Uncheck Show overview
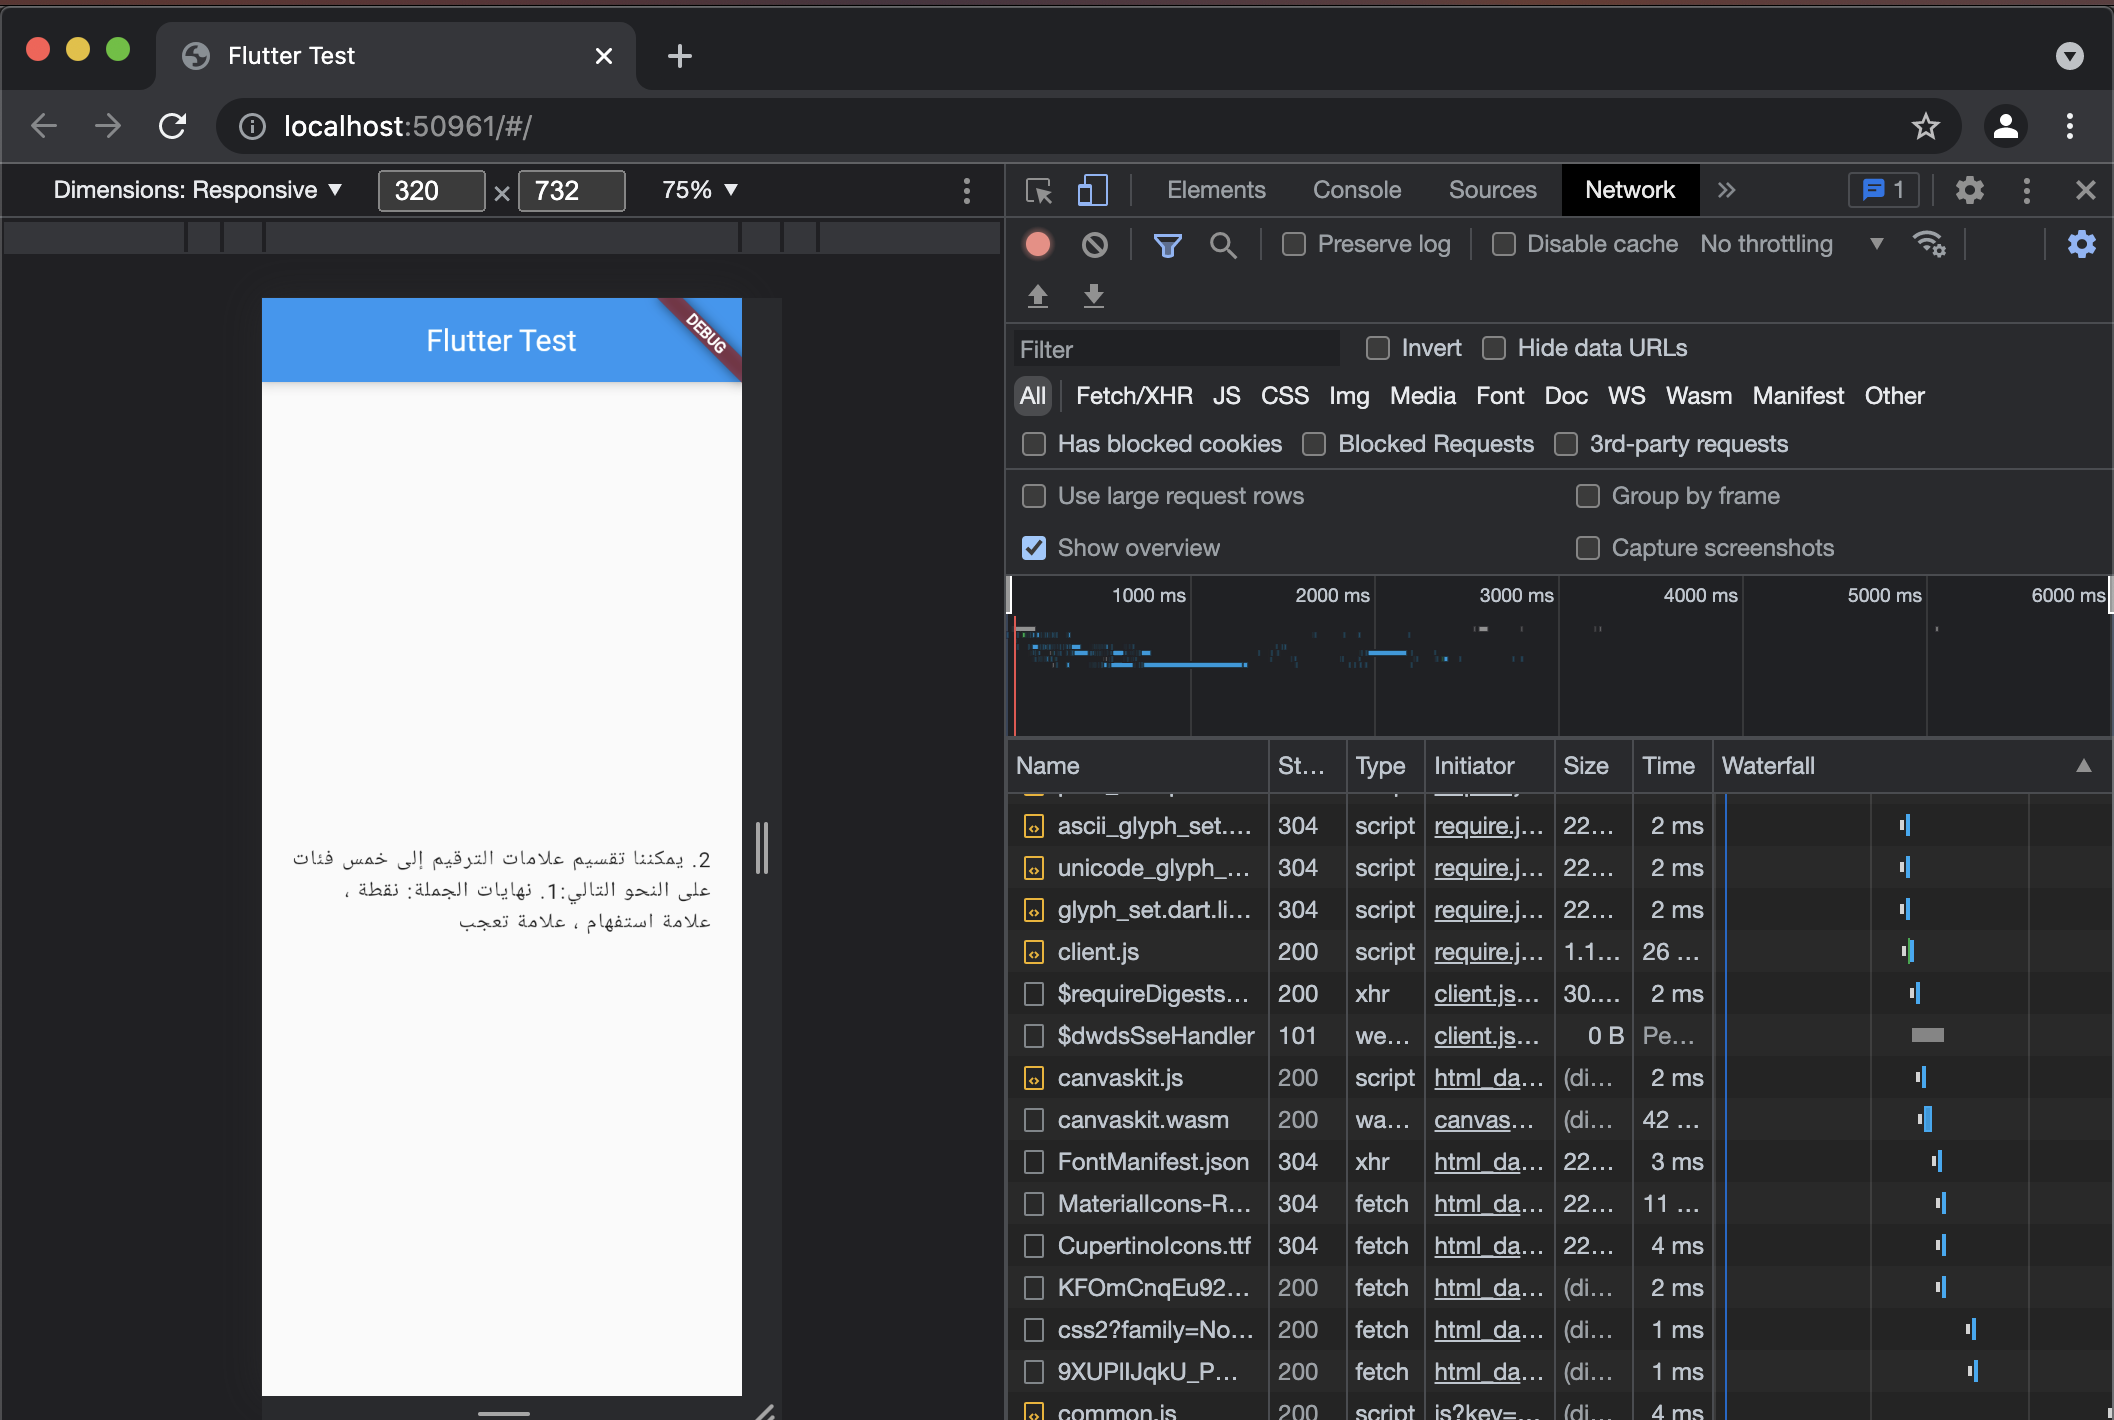Viewport: 2114px width, 1420px height. (x=1033, y=547)
